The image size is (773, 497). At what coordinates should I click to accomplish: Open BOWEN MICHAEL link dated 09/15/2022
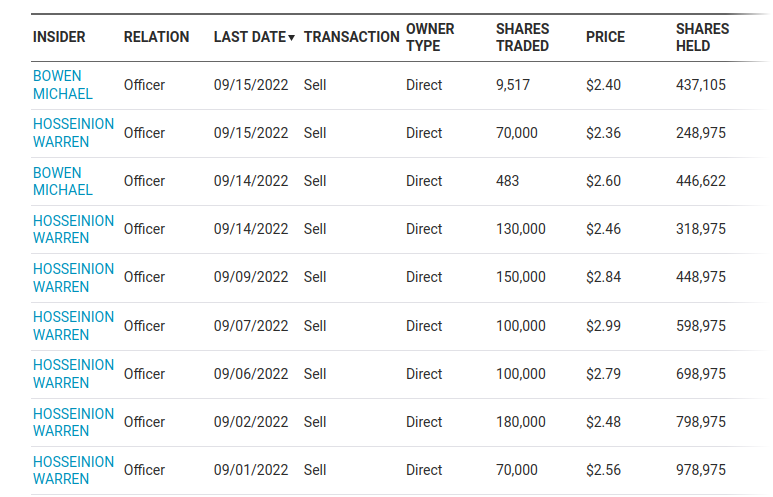[63, 85]
